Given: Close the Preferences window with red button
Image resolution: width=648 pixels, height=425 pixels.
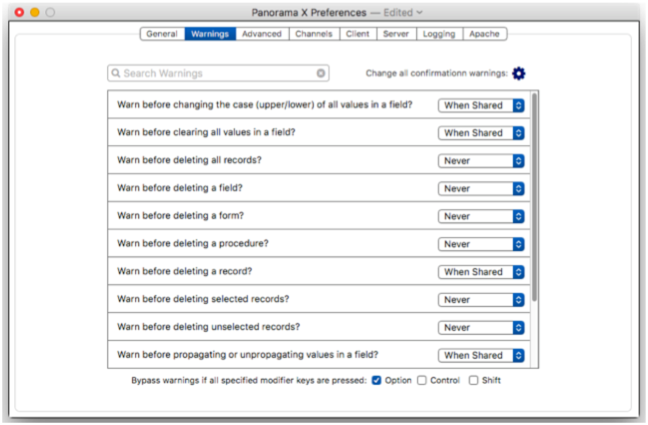Looking at the screenshot, I should point(19,12).
